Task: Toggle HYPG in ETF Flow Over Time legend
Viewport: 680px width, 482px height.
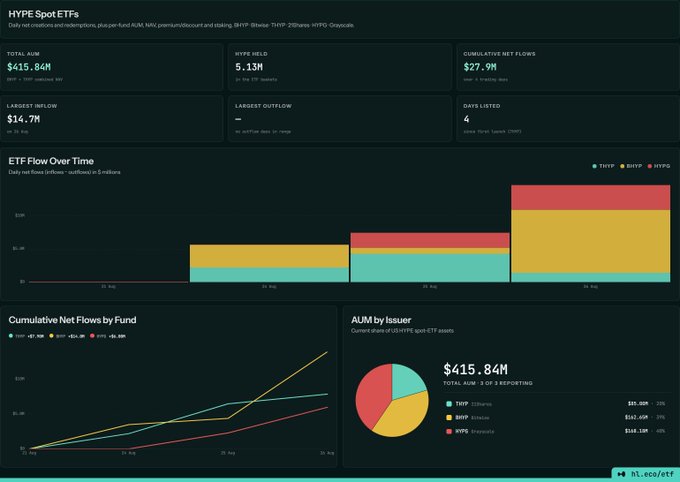Action: (x=659, y=166)
